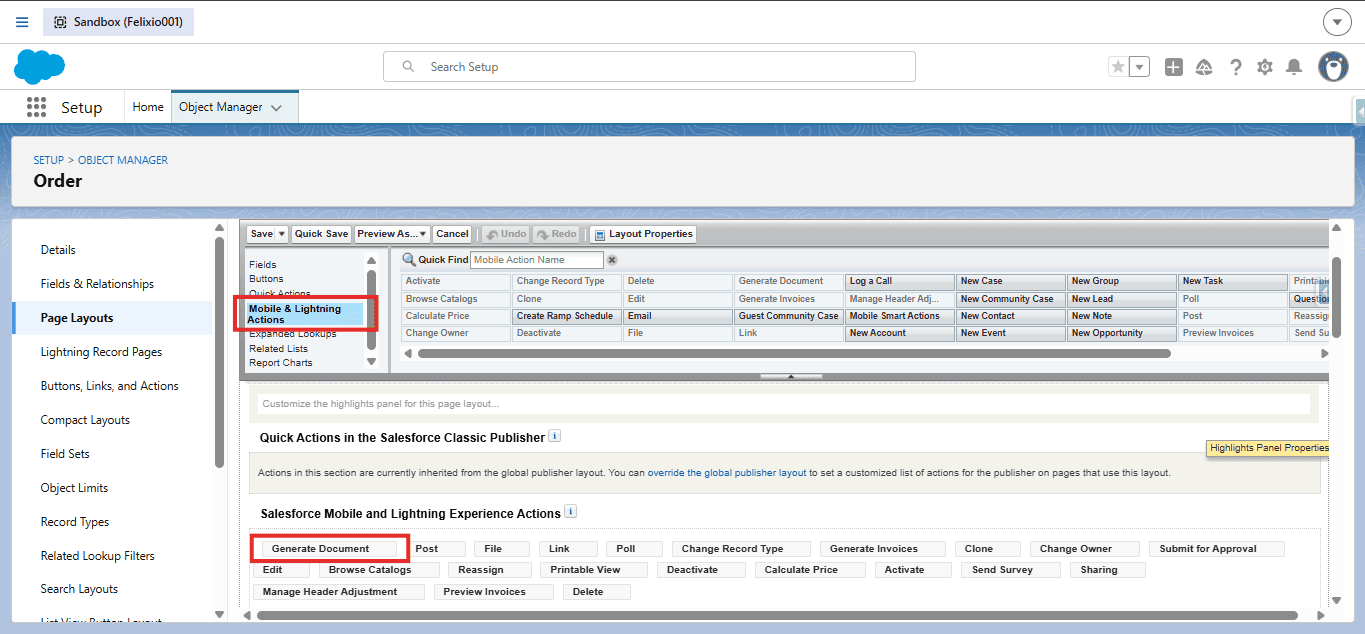Click info icon beside Classic Publisher heading

point(555,436)
